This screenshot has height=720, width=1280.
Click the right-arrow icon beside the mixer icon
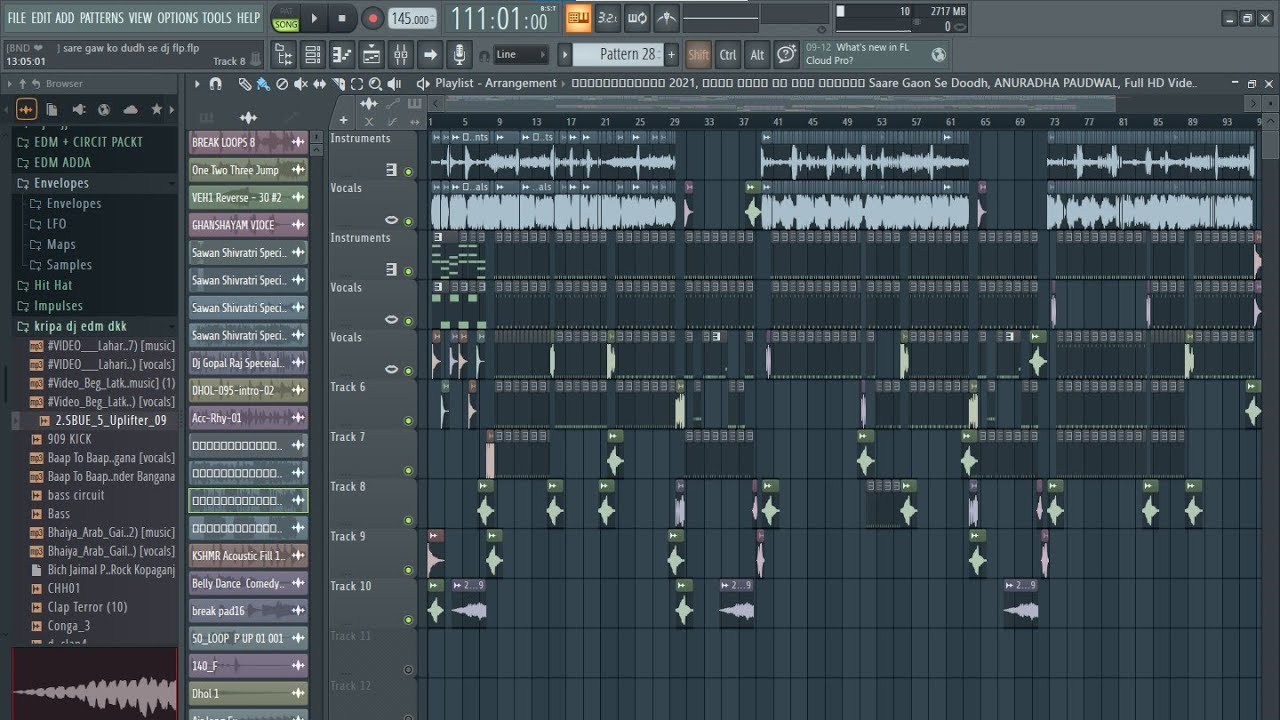tap(430, 54)
